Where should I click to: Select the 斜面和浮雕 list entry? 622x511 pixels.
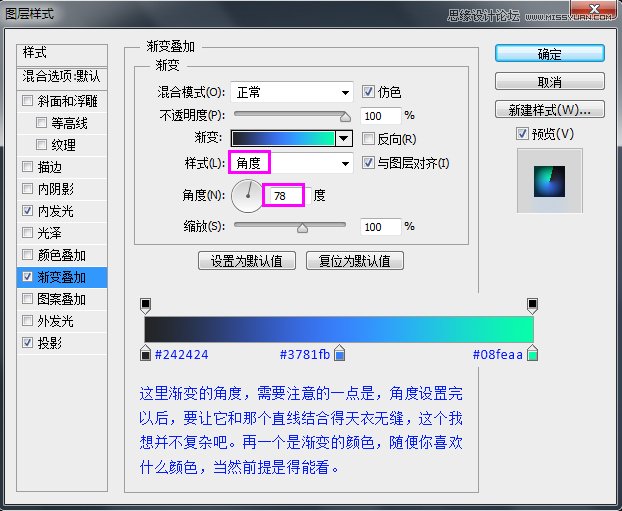pyautogui.click(x=62, y=101)
